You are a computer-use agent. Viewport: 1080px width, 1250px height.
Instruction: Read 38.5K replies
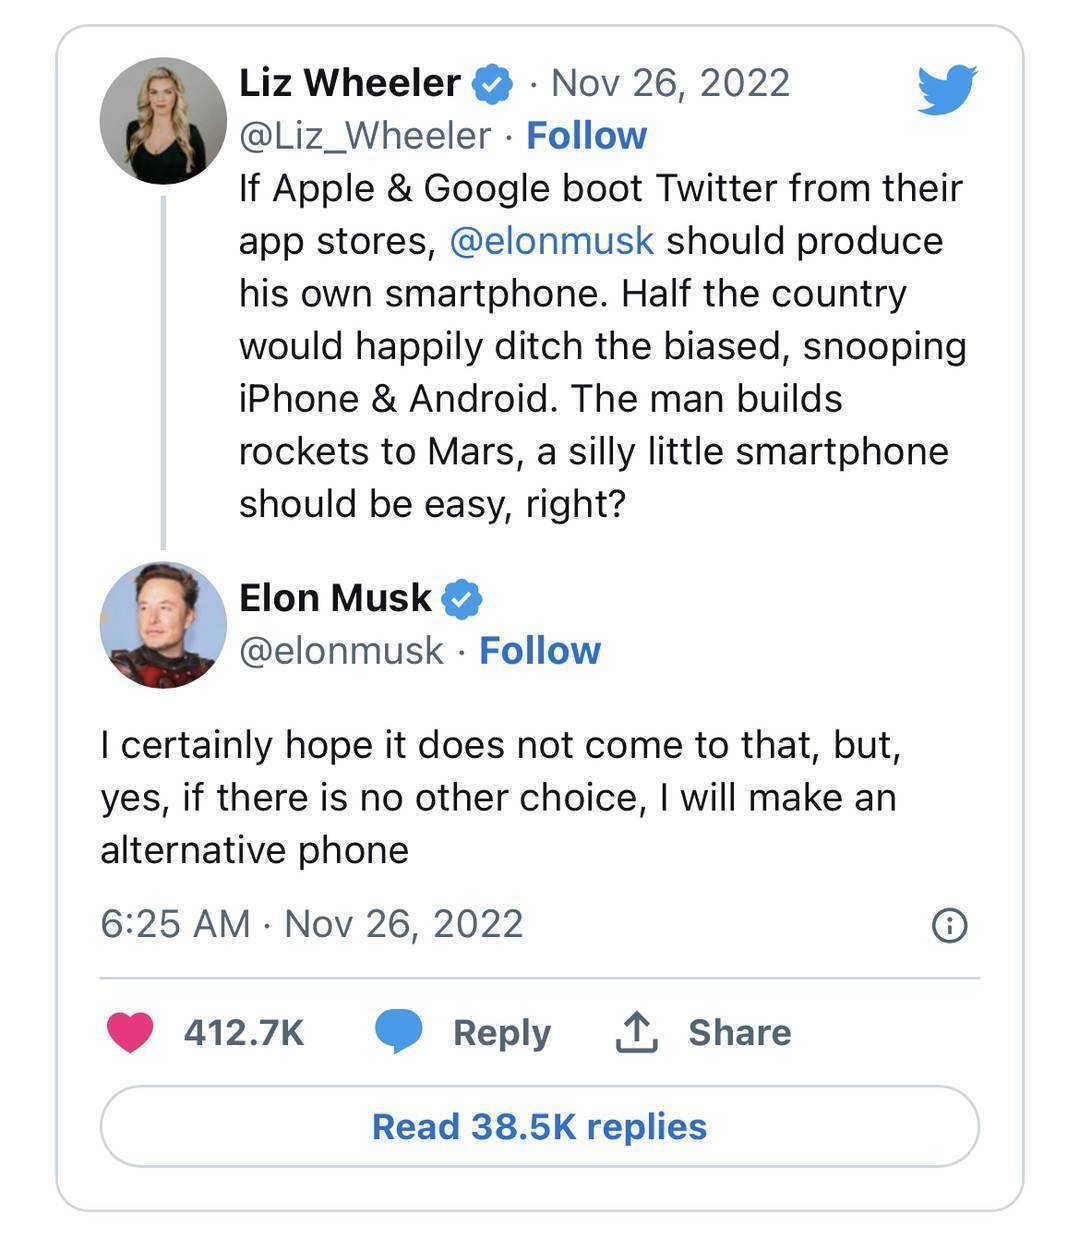pyautogui.click(x=540, y=1127)
